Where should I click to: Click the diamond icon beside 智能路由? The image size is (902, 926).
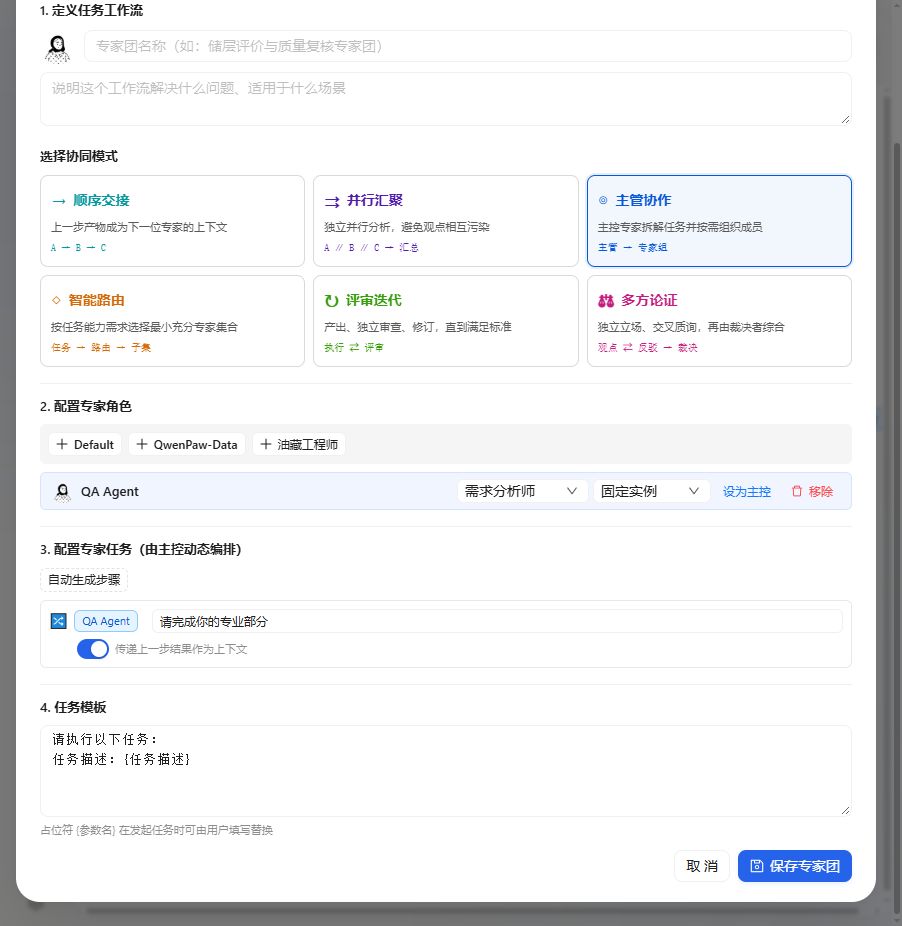pyautogui.click(x=56, y=300)
